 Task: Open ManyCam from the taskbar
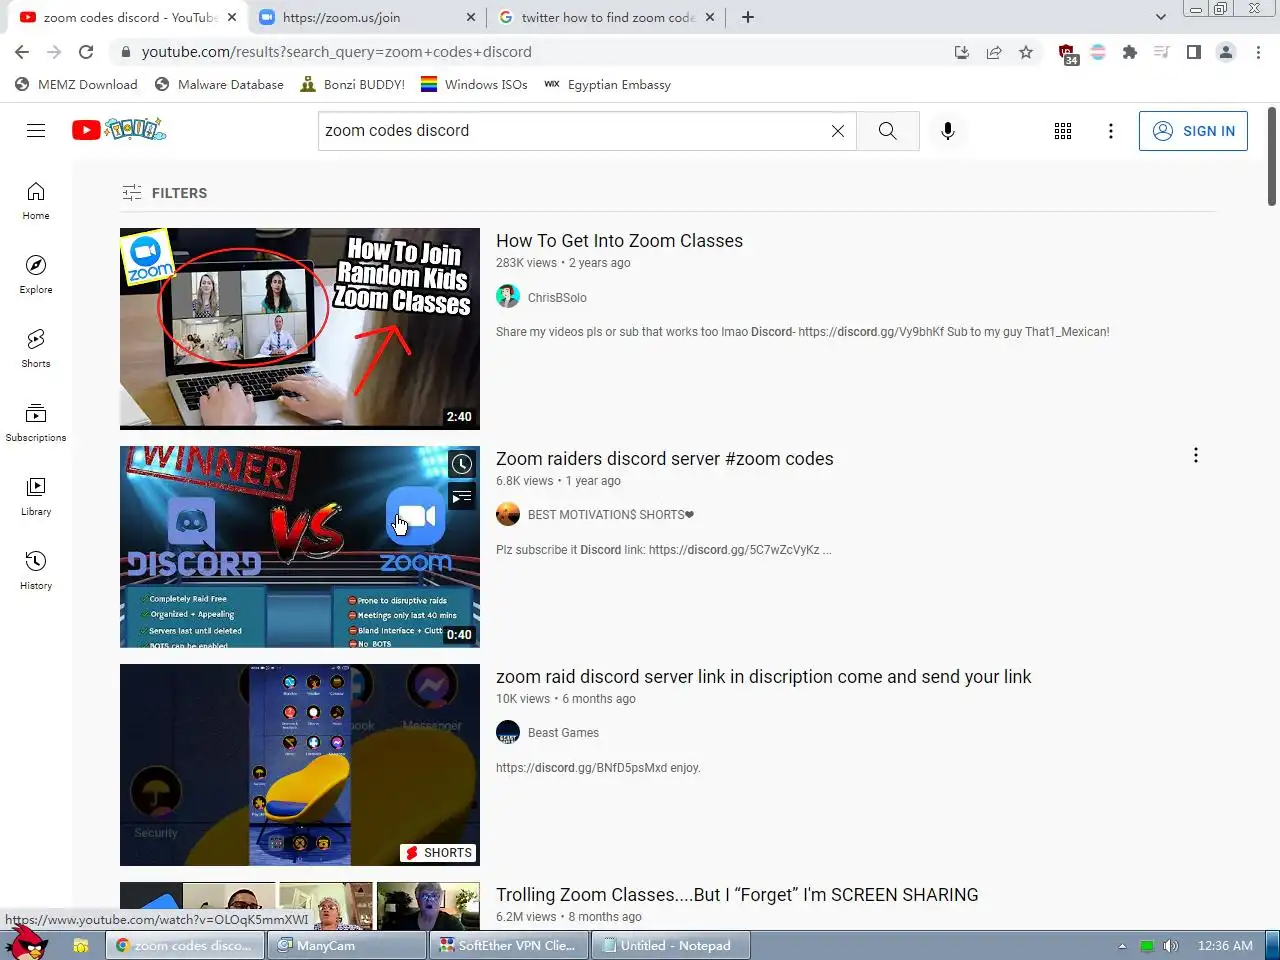(x=347, y=945)
